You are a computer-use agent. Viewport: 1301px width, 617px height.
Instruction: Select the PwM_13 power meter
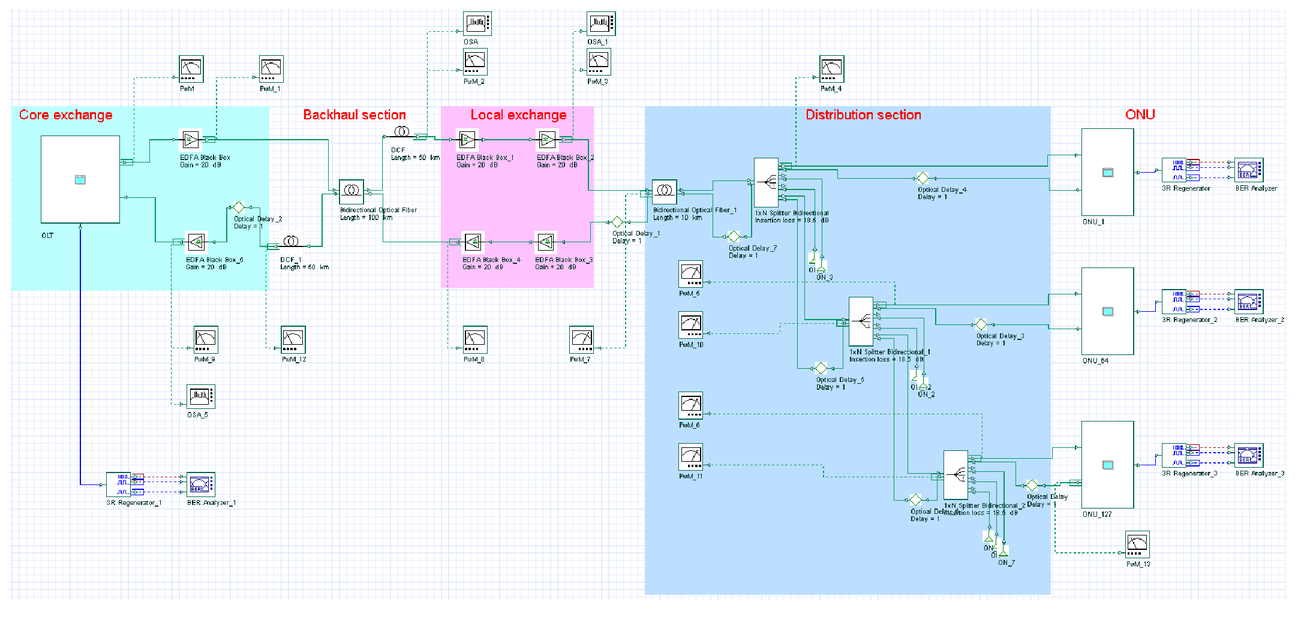[1137, 544]
